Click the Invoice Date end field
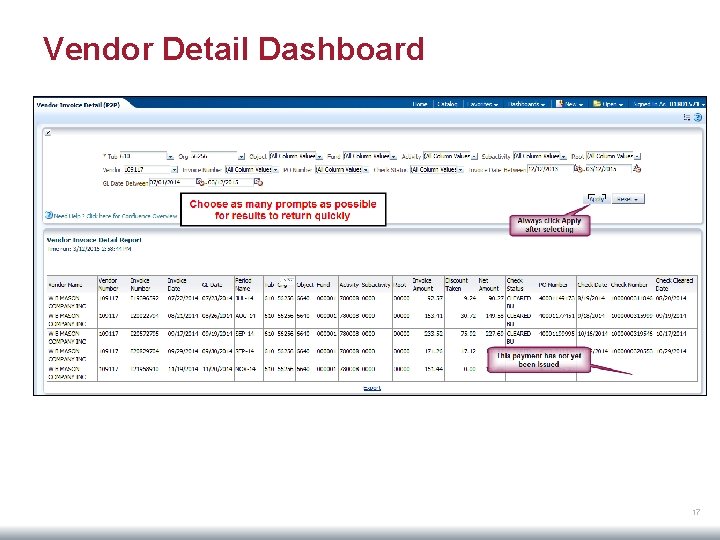The image size is (720, 540). point(607,169)
